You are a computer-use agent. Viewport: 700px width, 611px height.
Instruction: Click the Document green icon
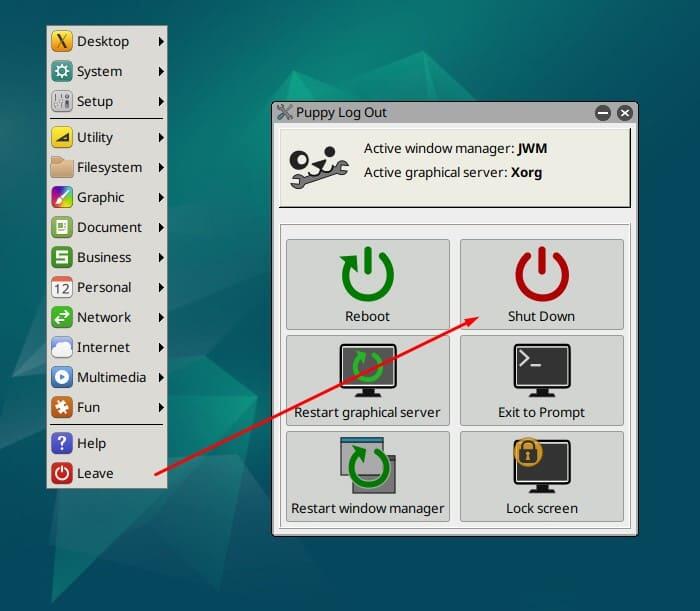[x=62, y=227]
